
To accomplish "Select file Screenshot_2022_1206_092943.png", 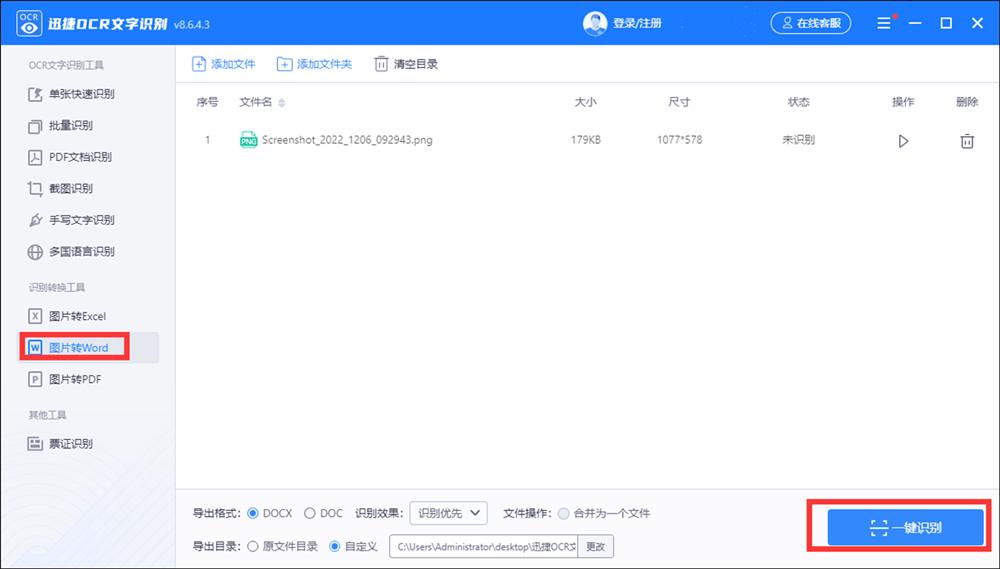I will [347, 140].
